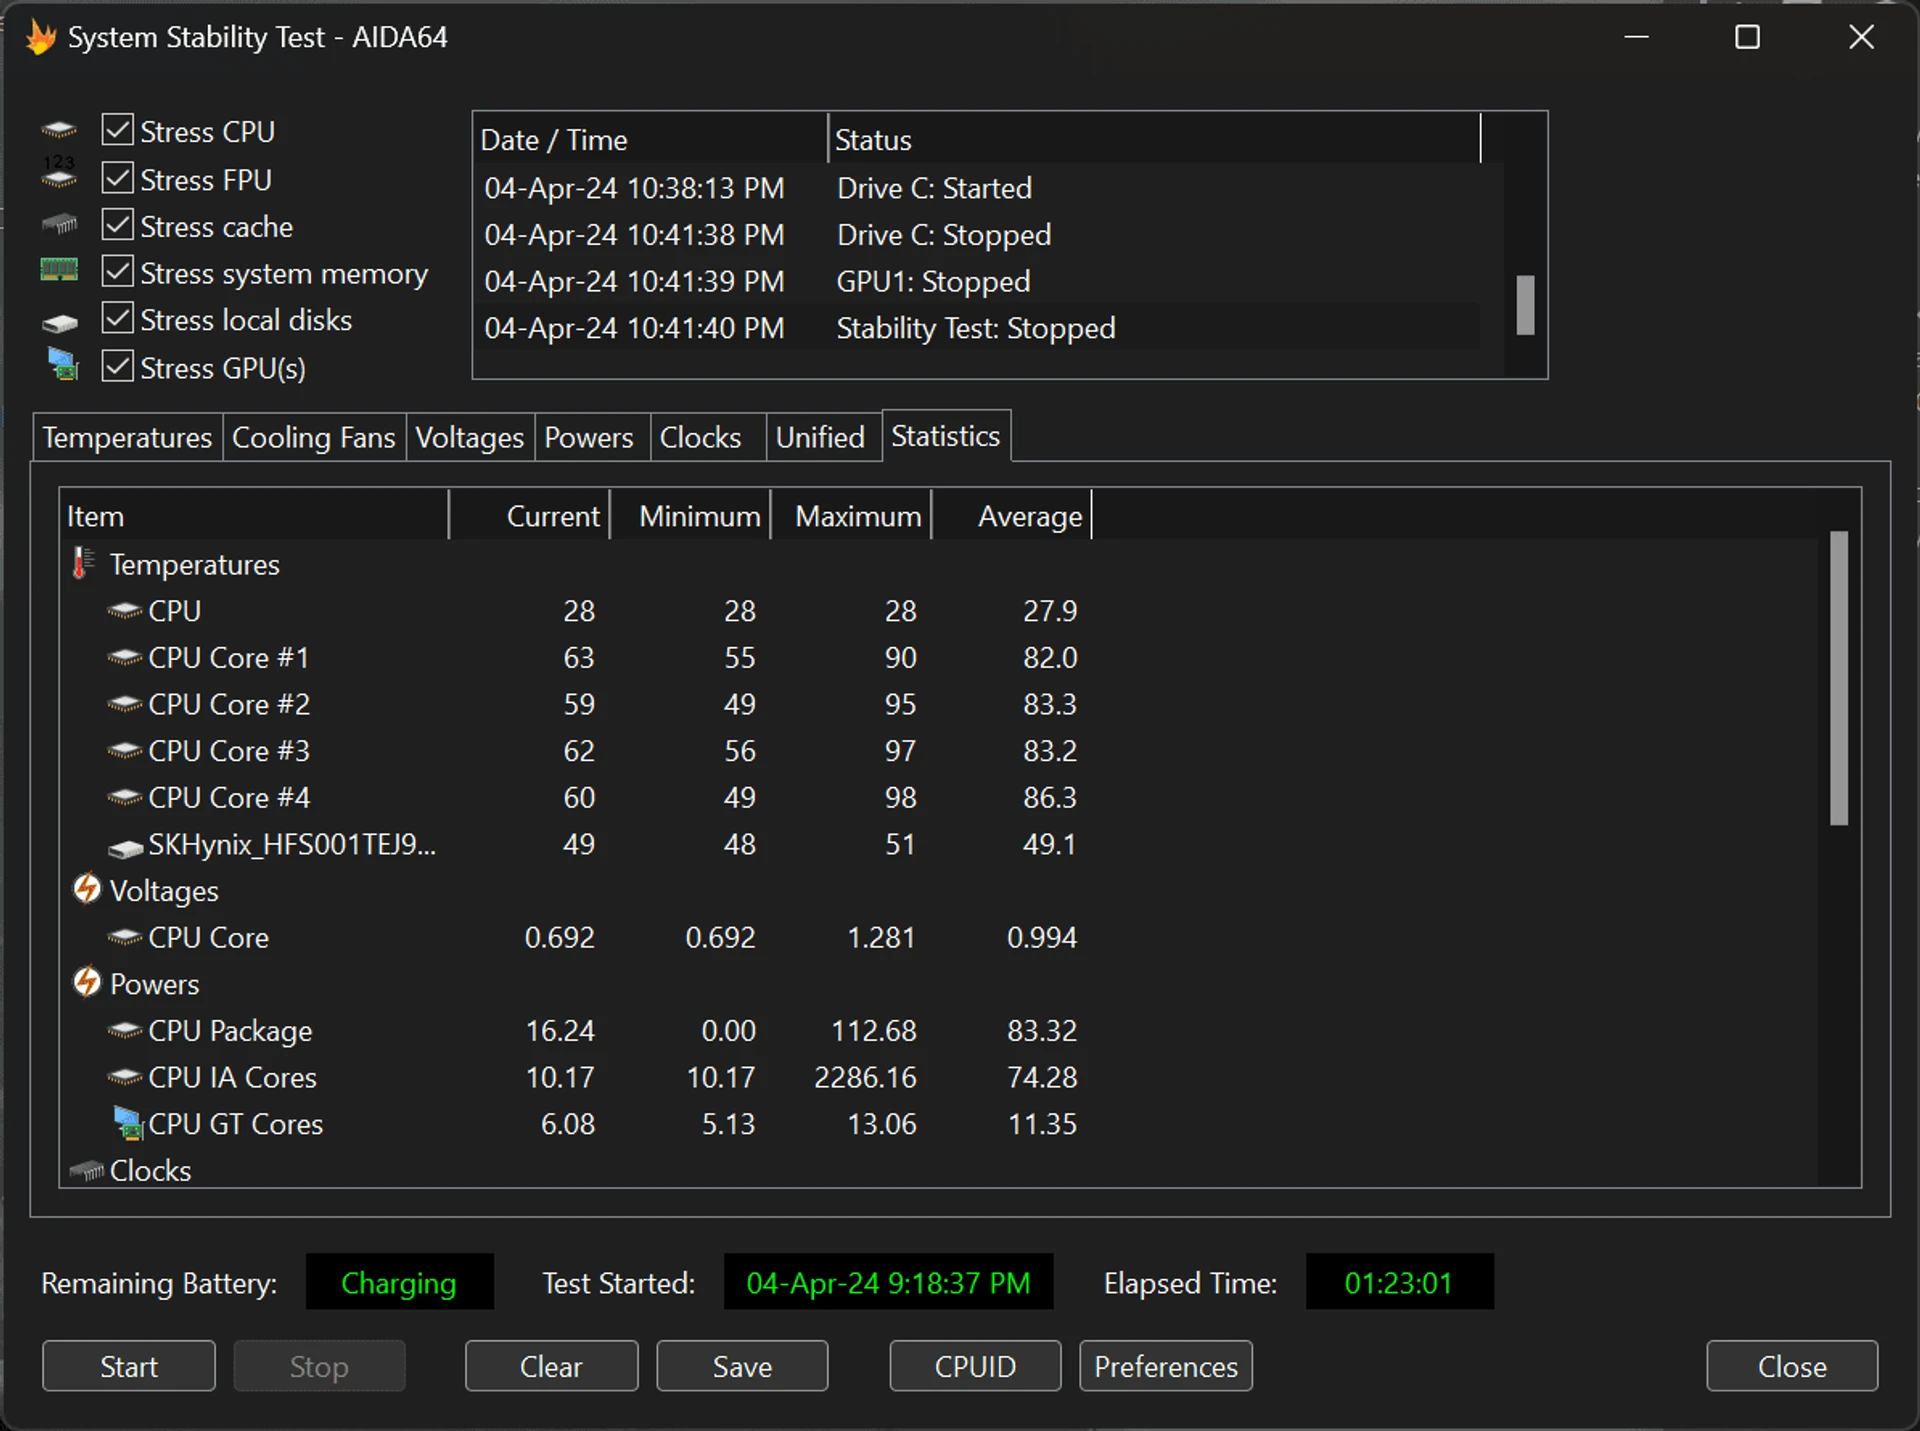Screen dimensions: 1920x1431
Task: Click the green RAM icon beside Stress system memory
Action: click(x=59, y=270)
